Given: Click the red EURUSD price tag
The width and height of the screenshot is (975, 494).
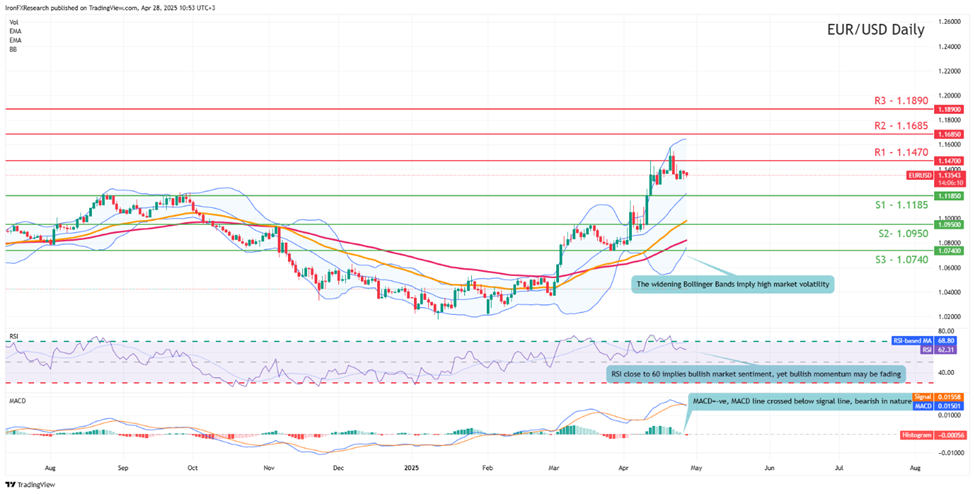Looking at the screenshot, I should 921,175.
